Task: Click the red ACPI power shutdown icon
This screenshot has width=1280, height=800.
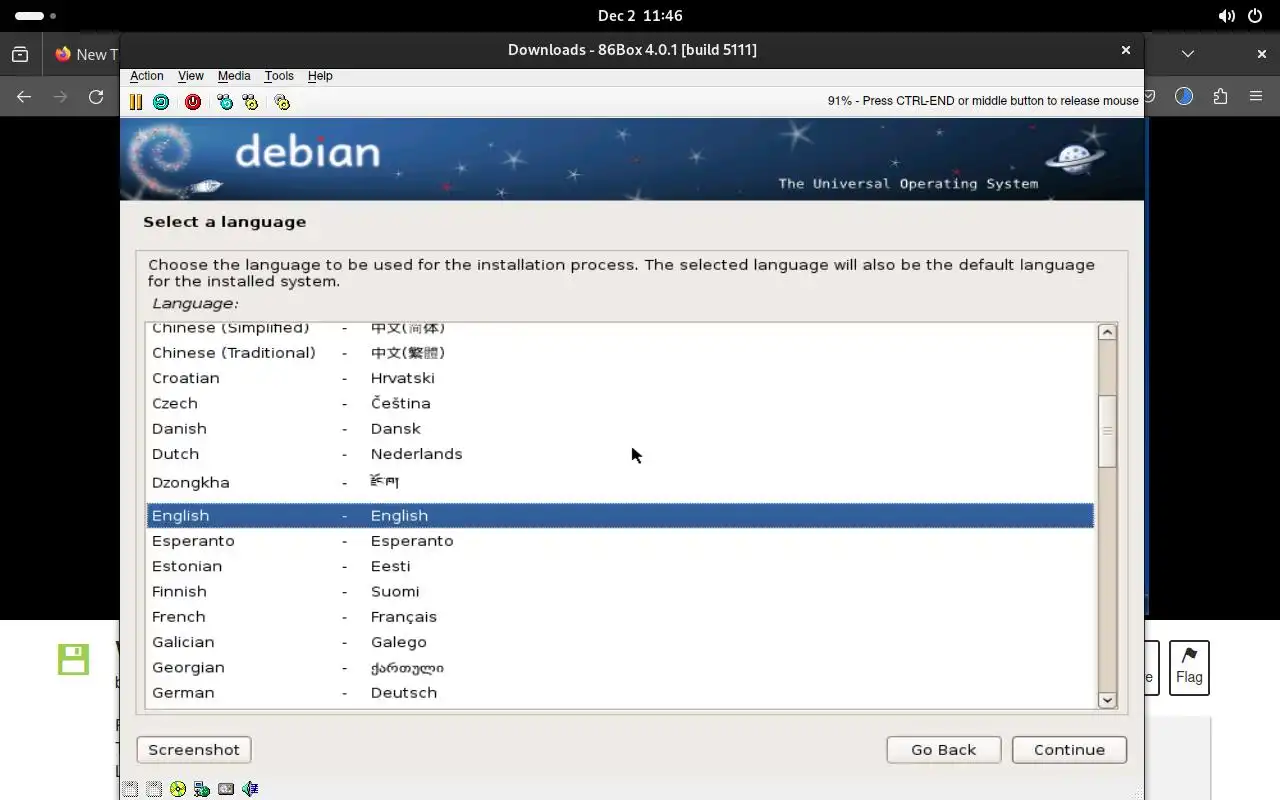Action: coord(193,102)
